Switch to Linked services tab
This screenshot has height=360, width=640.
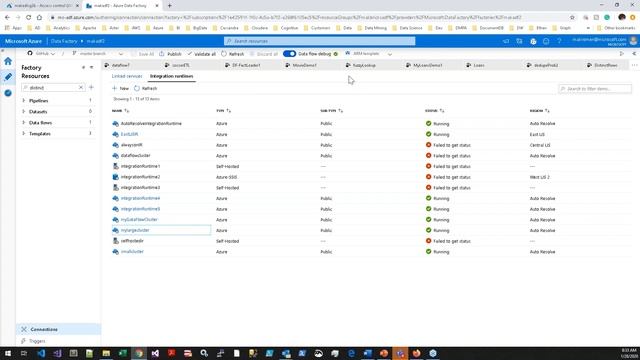click(127, 76)
